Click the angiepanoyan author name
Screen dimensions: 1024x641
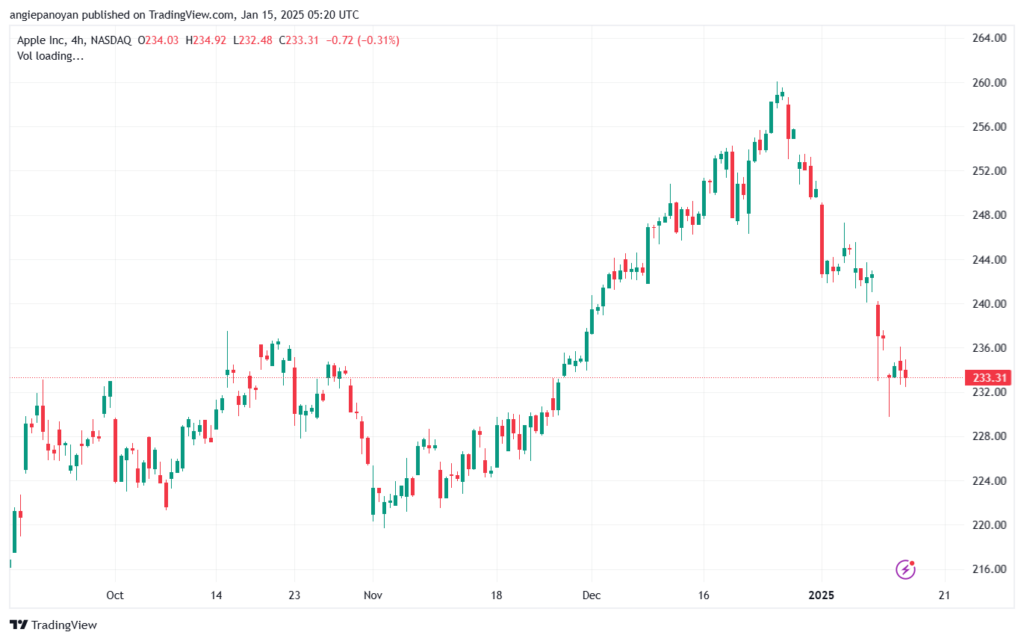tap(44, 14)
